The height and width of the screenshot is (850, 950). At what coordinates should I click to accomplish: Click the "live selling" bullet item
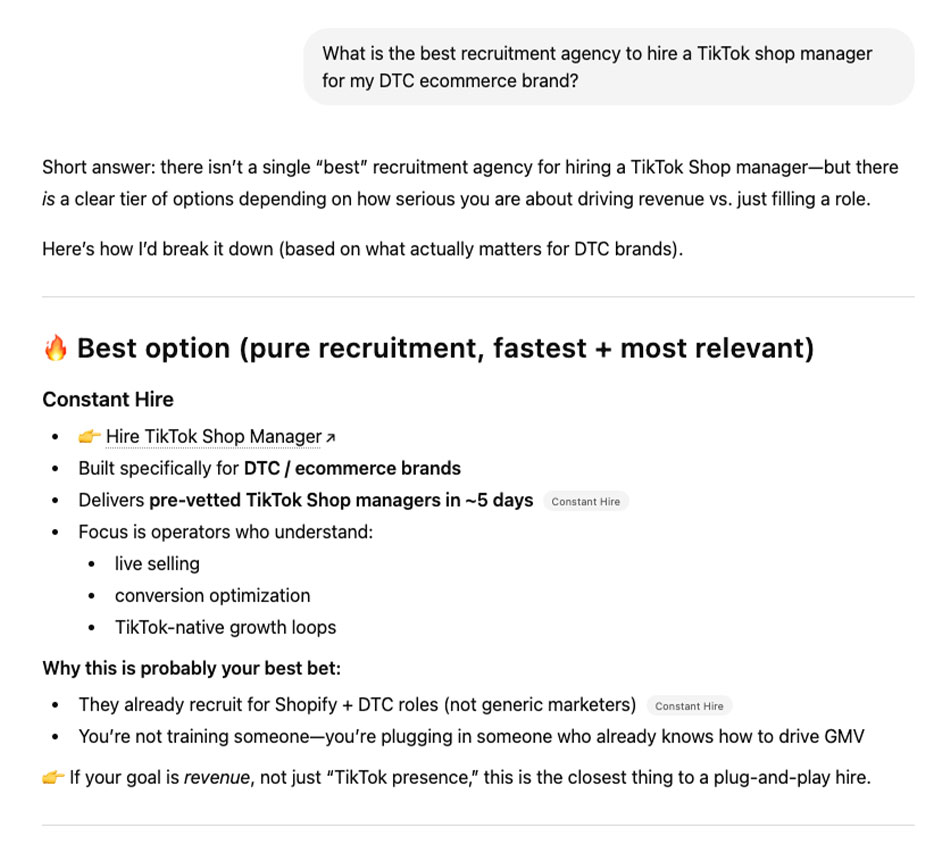click(x=157, y=564)
